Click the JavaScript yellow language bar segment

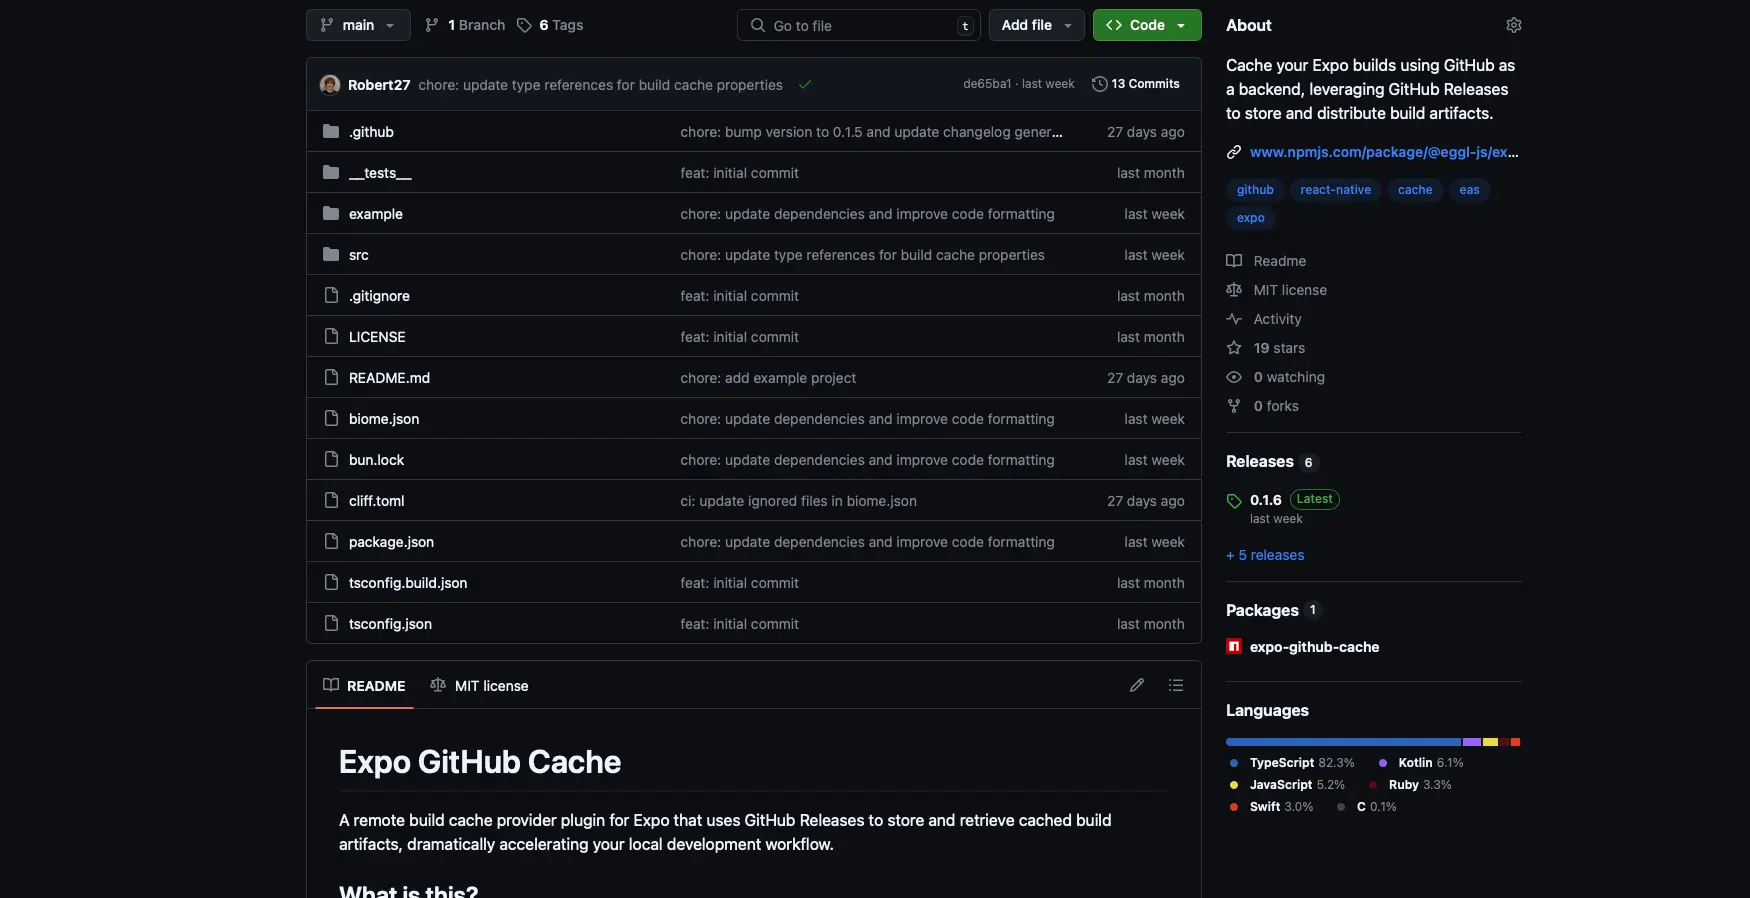pos(1490,742)
